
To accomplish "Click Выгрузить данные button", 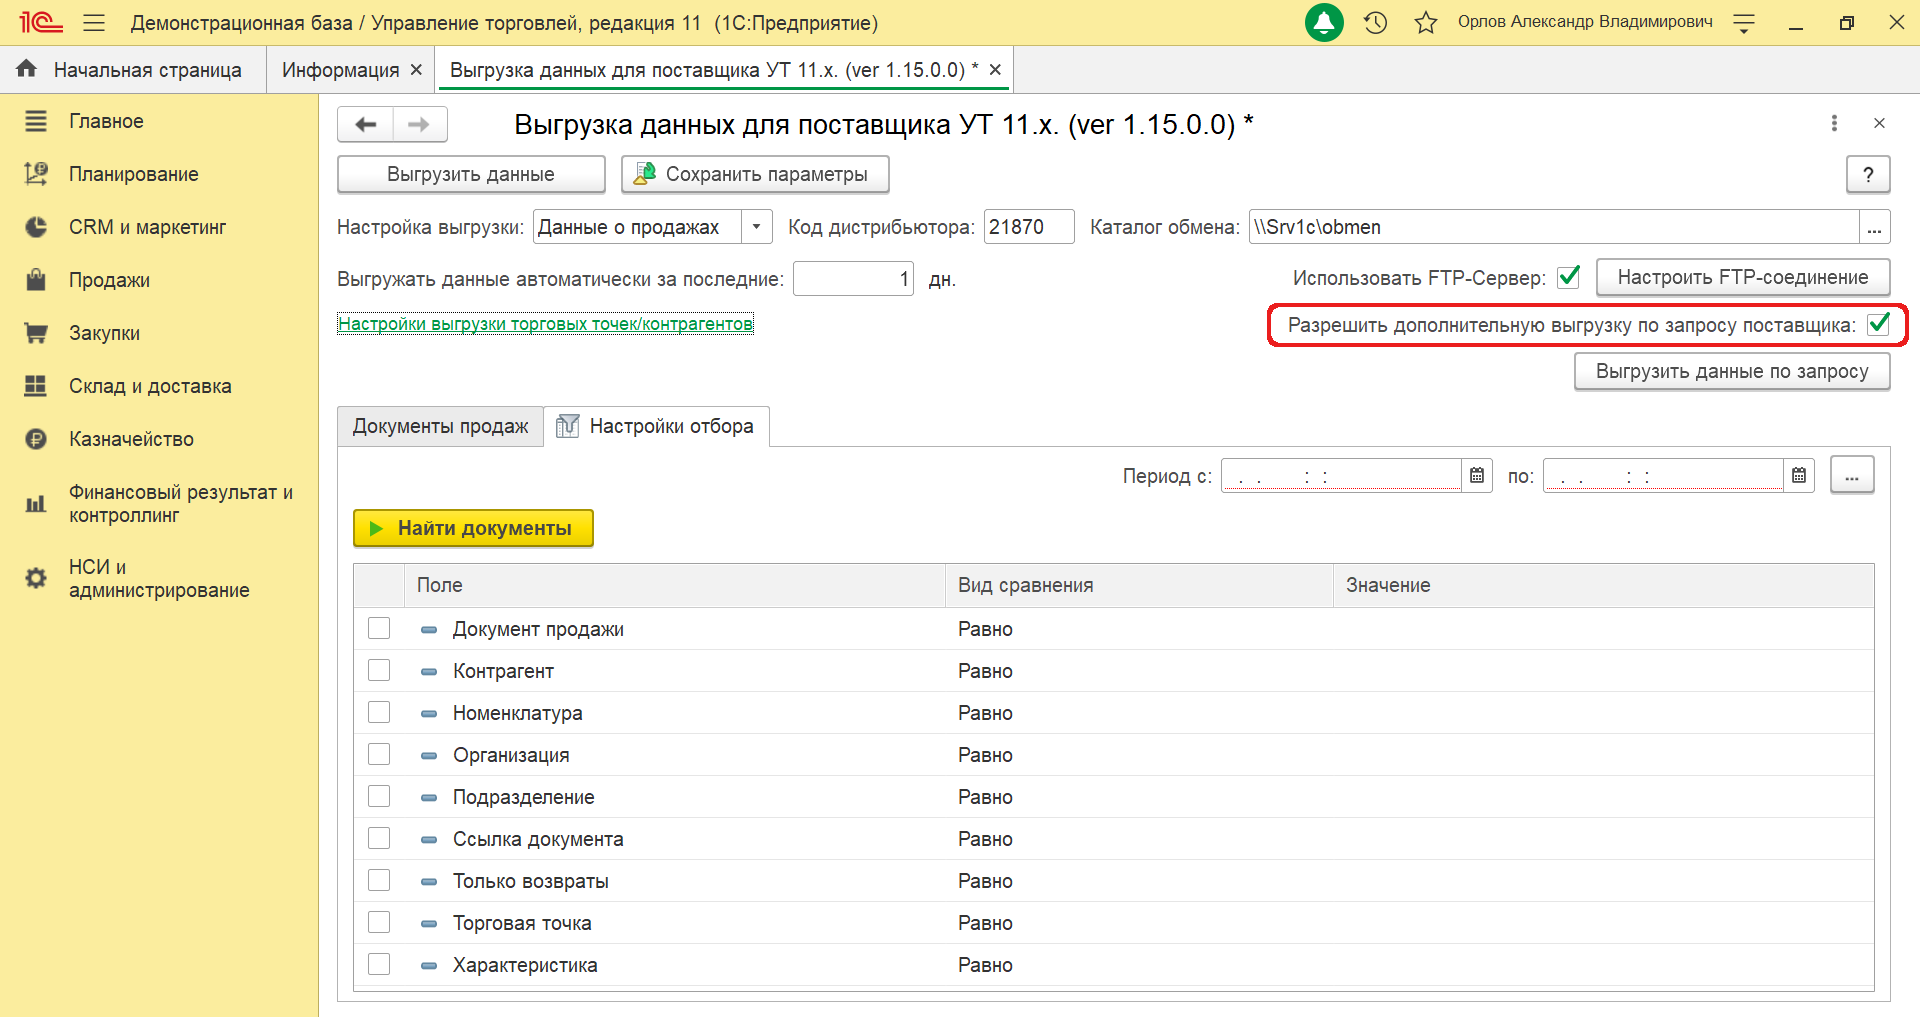I will (x=471, y=174).
